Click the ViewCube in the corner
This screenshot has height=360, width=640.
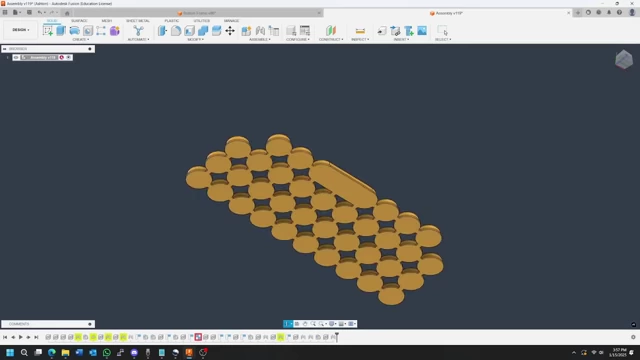(624, 60)
